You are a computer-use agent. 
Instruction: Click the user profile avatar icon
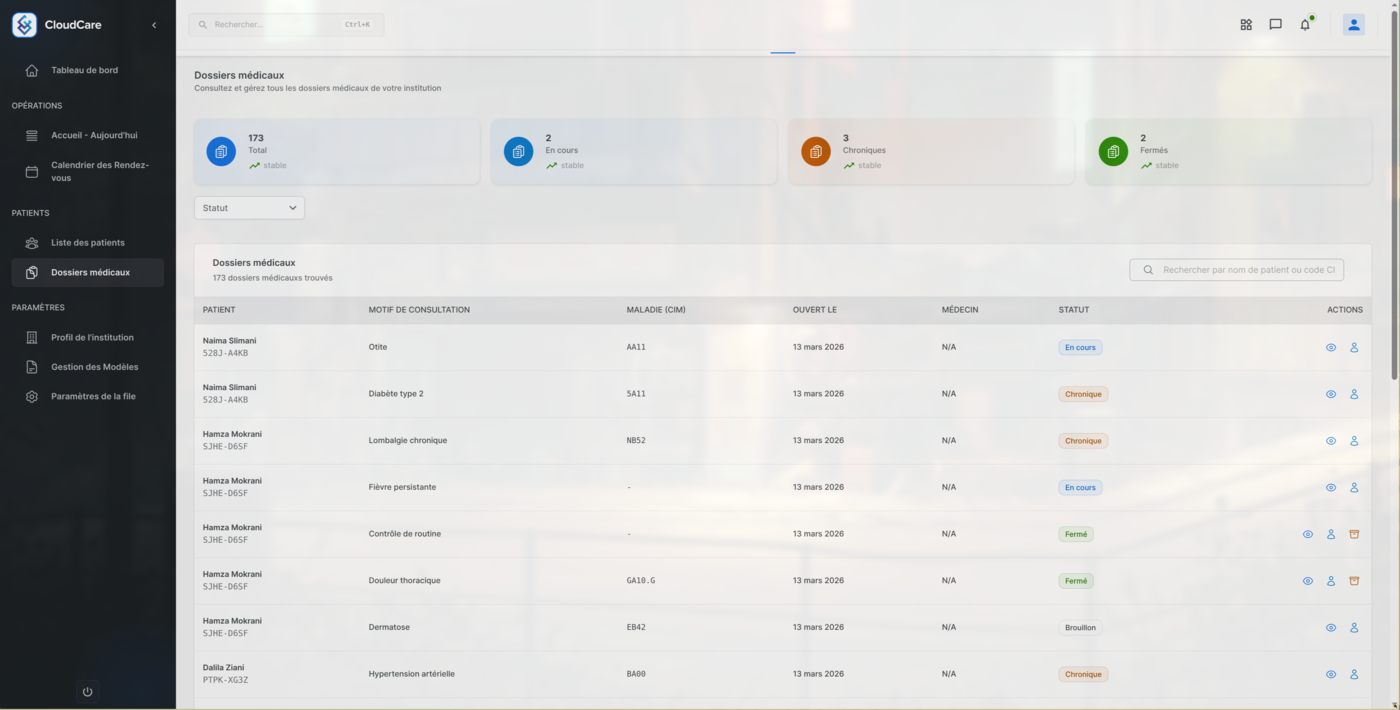(1353, 25)
